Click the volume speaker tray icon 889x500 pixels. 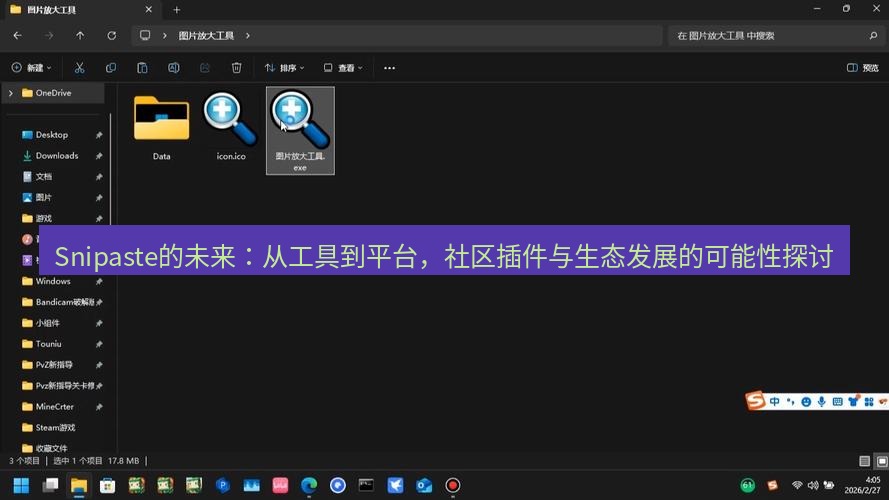click(x=813, y=485)
